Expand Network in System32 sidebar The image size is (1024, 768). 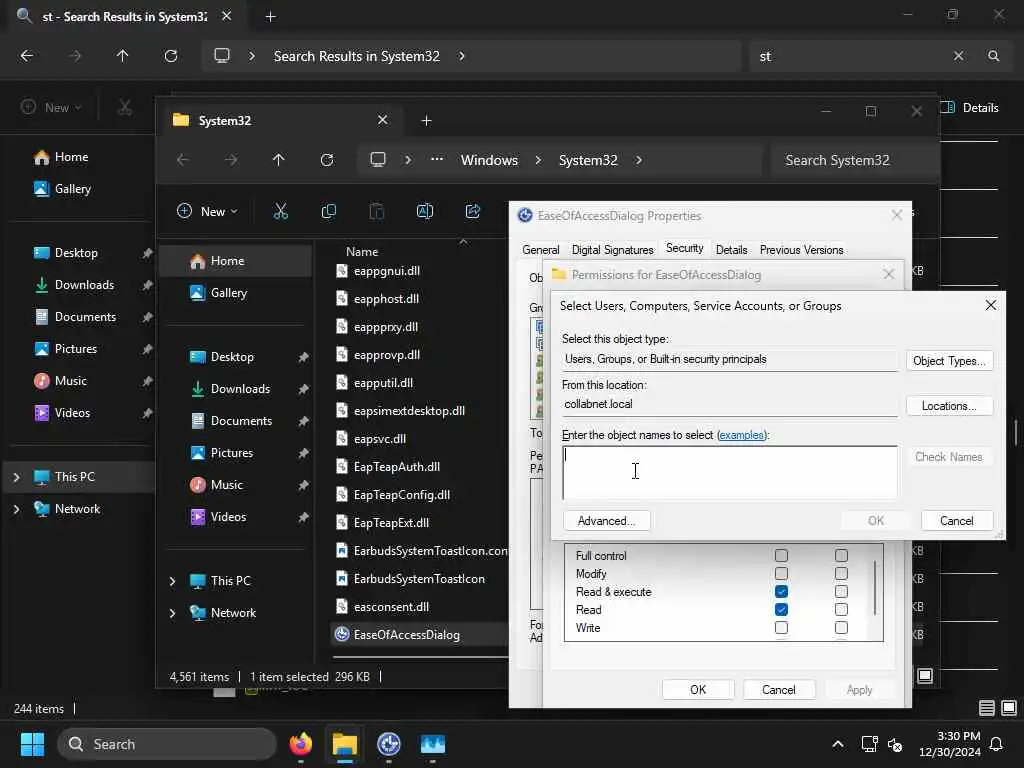pos(172,613)
